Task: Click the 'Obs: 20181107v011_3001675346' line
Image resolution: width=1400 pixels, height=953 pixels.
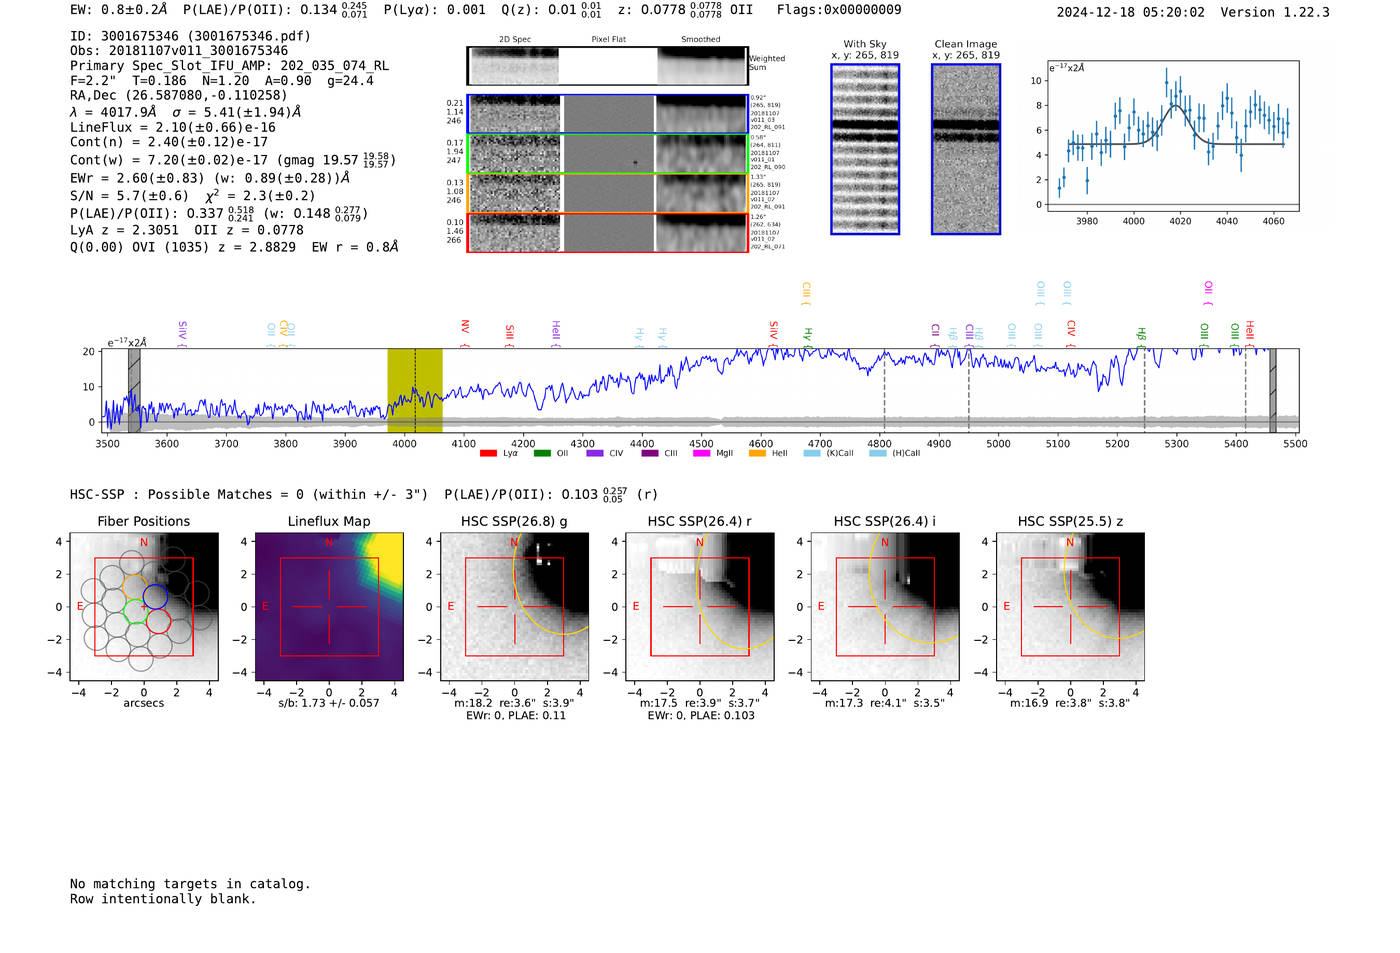Action: (179, 51)
